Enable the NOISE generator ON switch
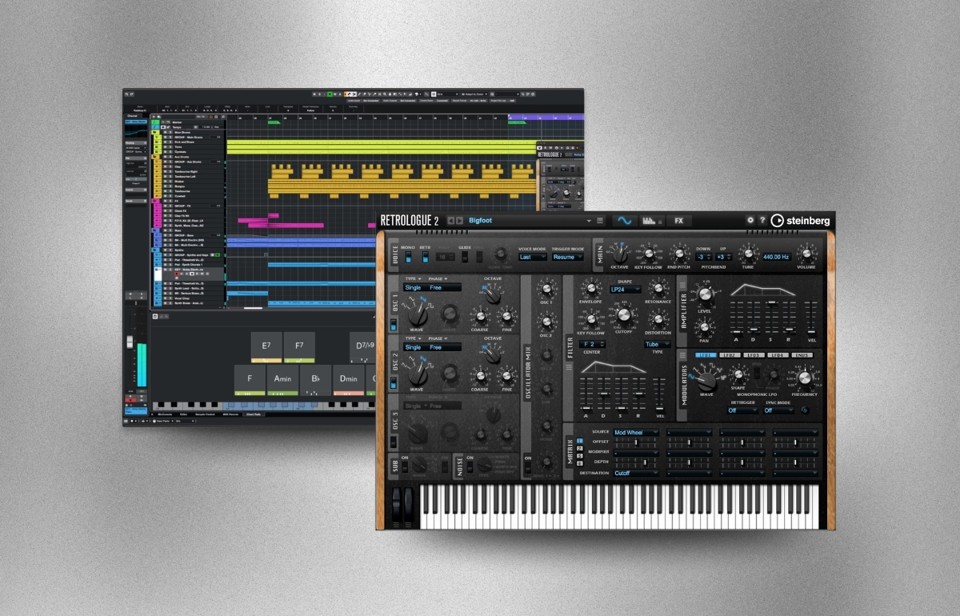Image resolution: width=960 pixels, height=616 pixels. point(470,467)
